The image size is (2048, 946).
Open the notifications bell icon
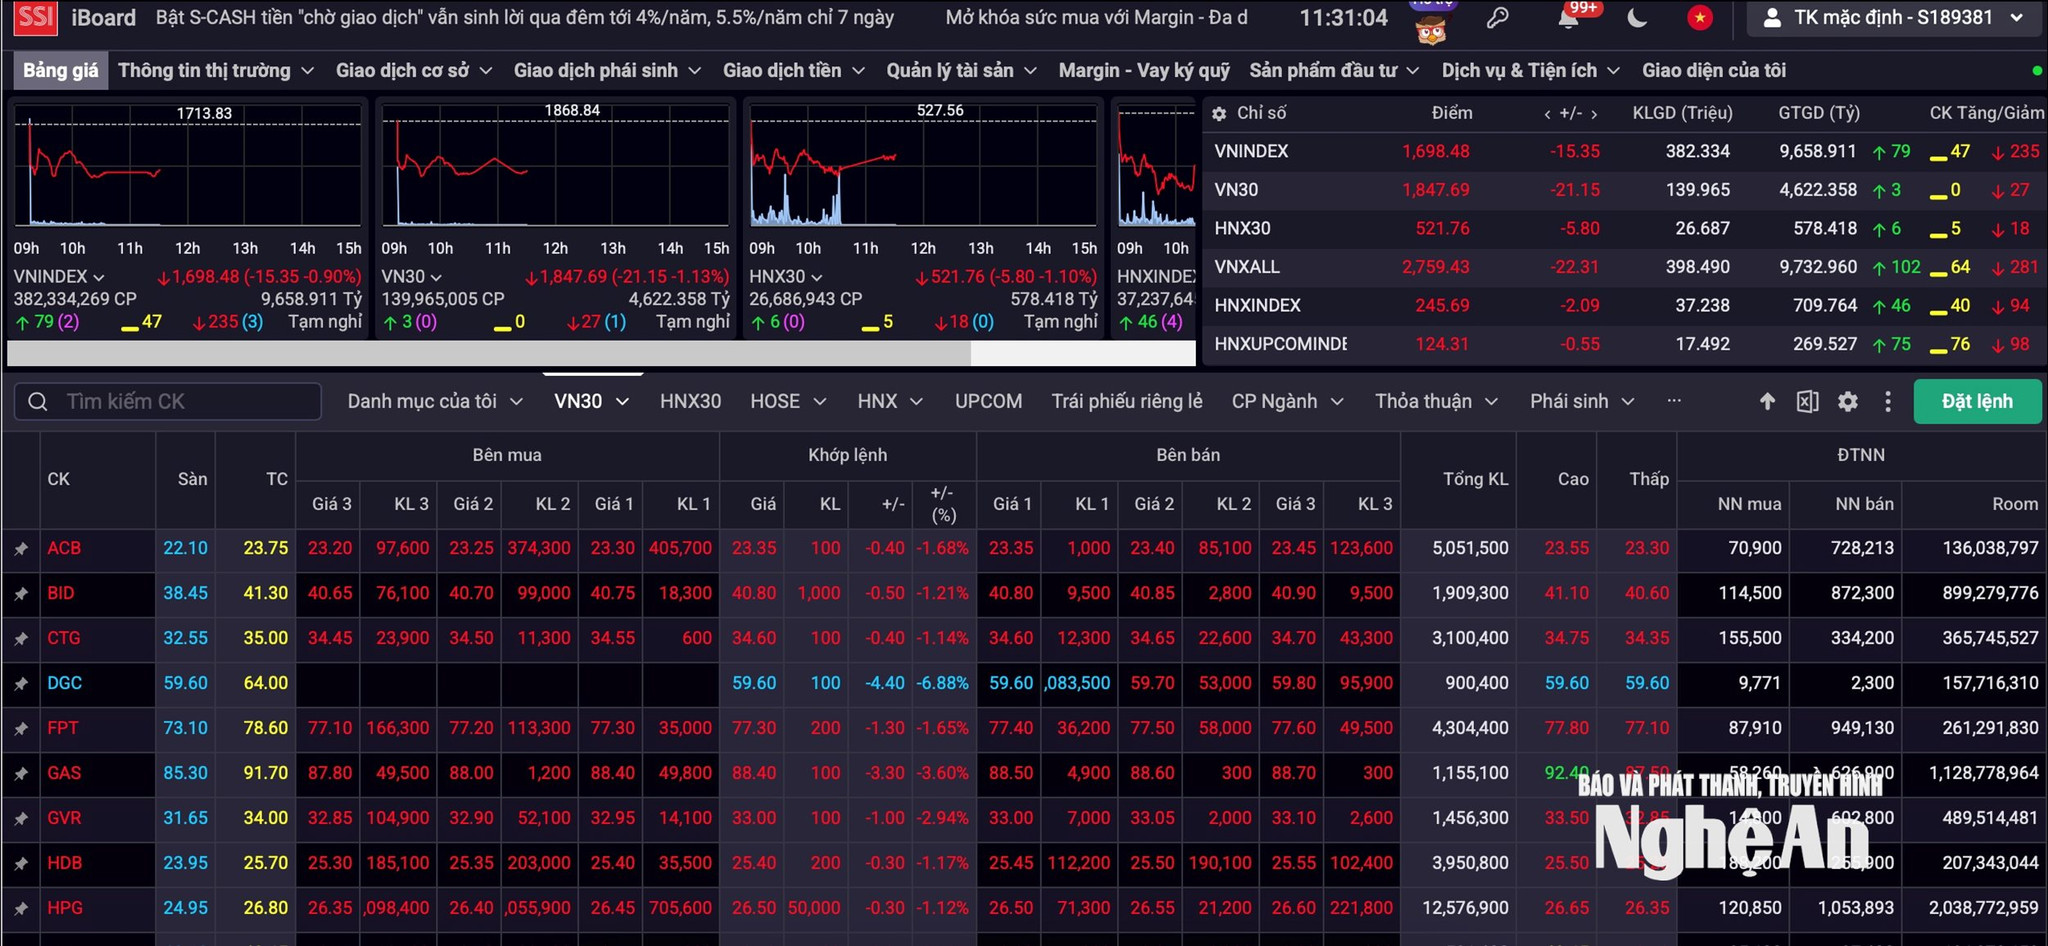(x=1568, y=18)
